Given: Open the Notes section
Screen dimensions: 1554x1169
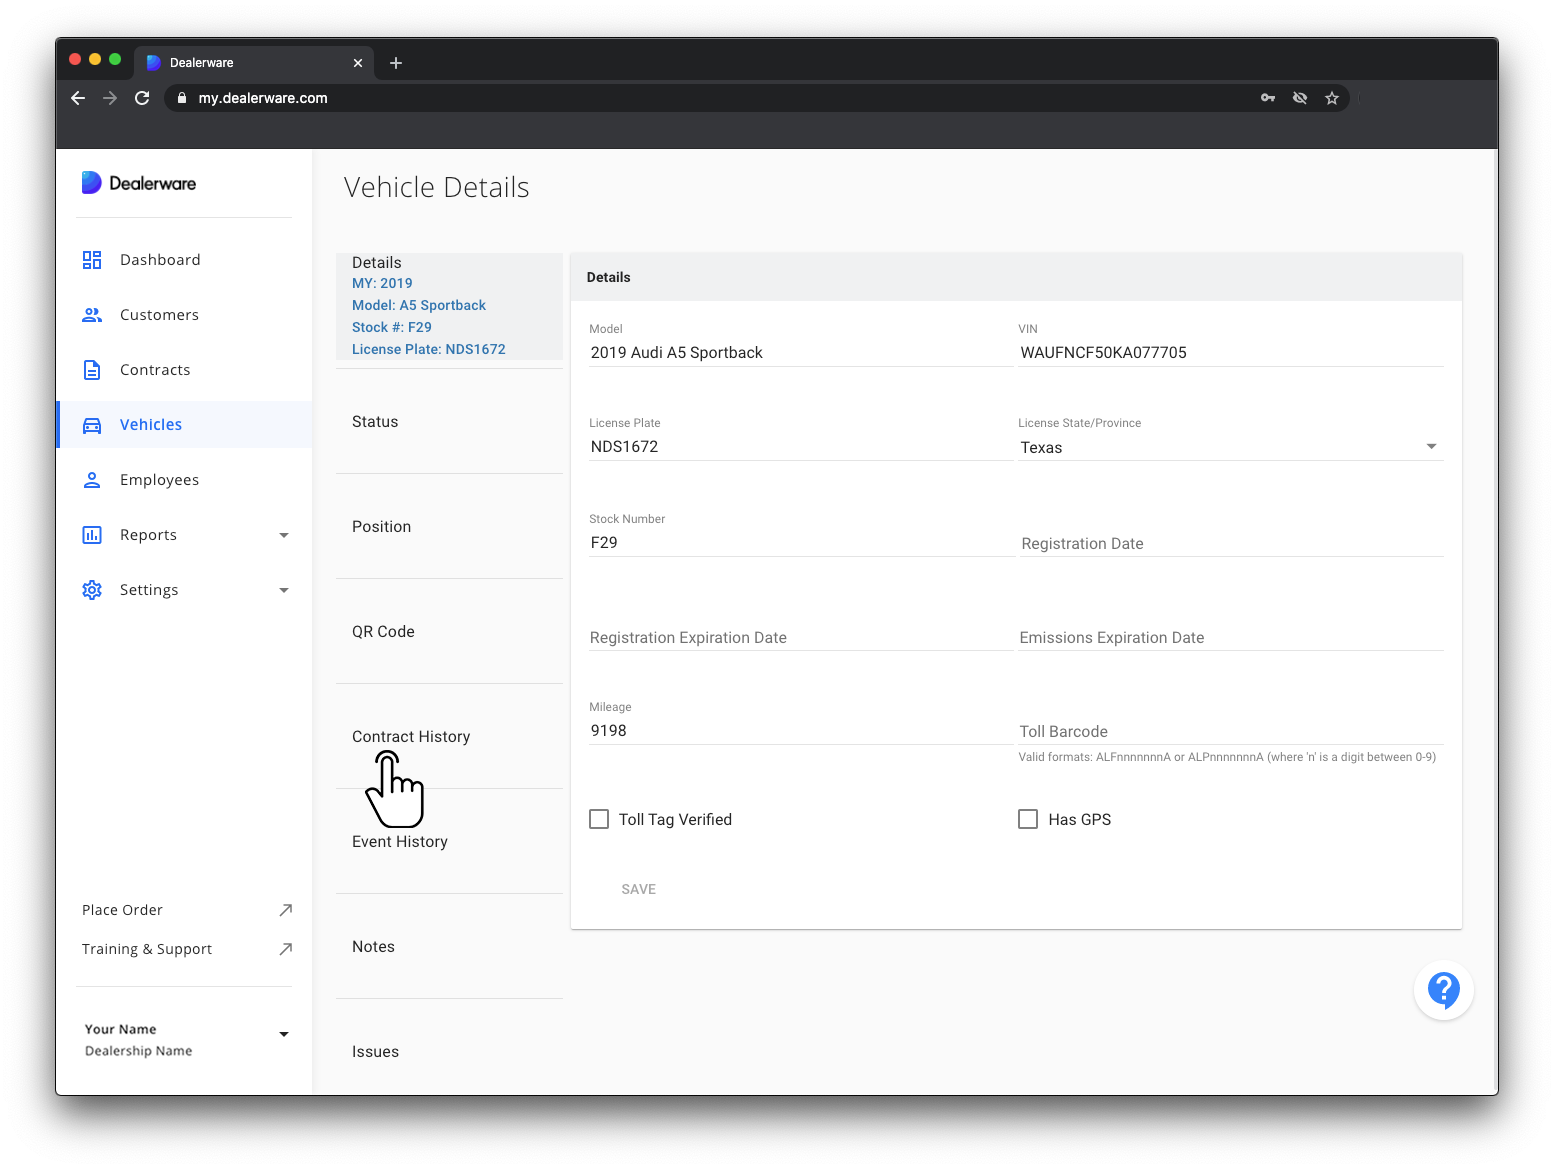Looking at the screenshot, I should pyautogui.click(x=449, y=947).
